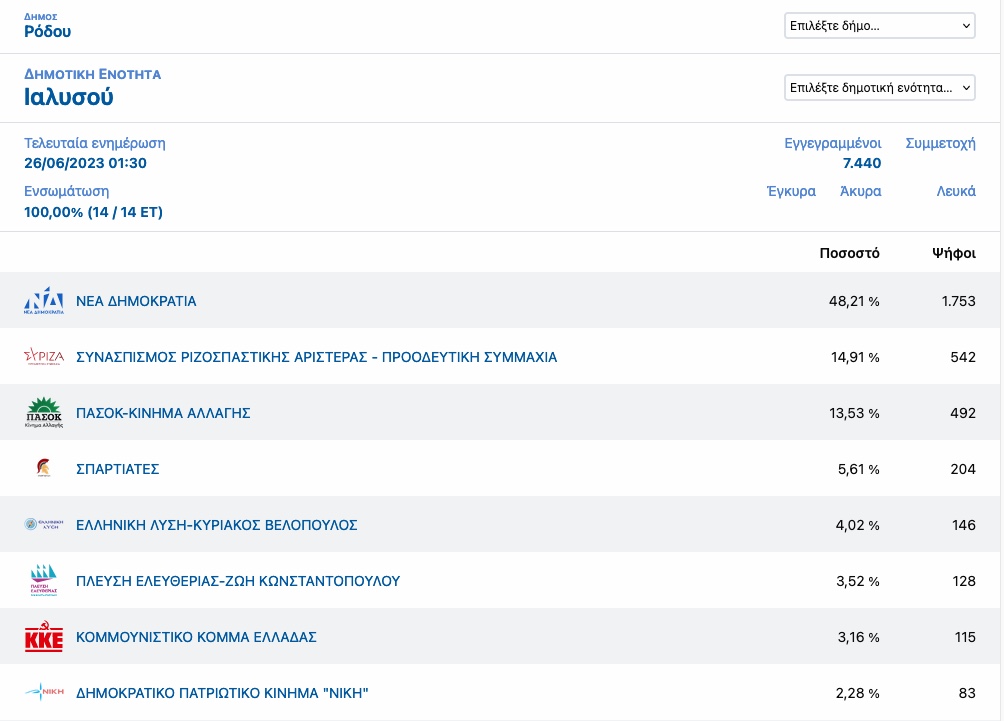Click the Ιαλυσού municipal unit heading

click(69, 97)
